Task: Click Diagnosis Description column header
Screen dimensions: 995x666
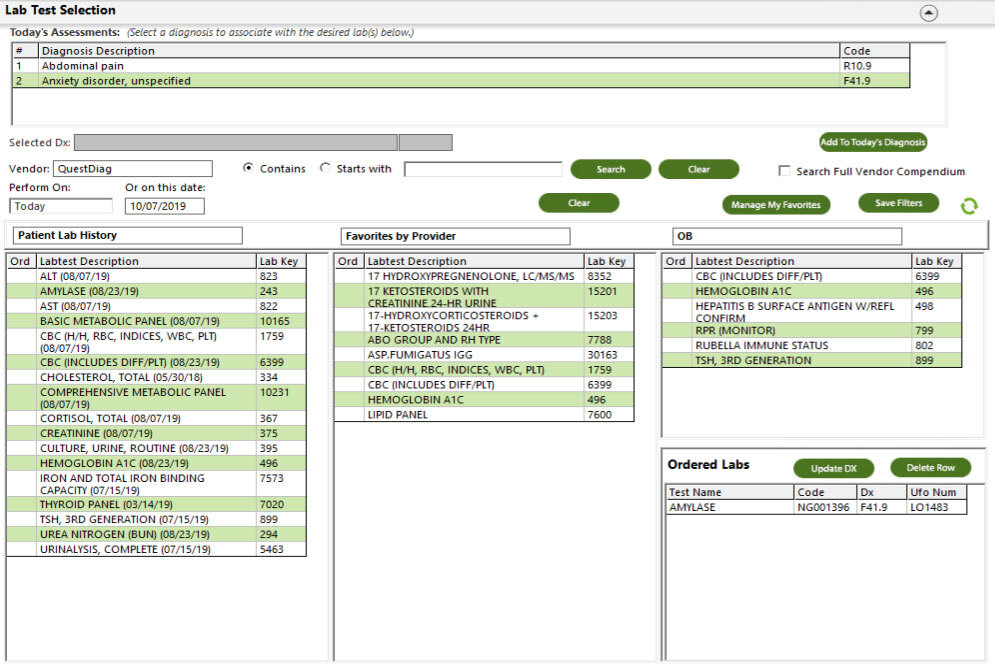Action: (438, 51)
